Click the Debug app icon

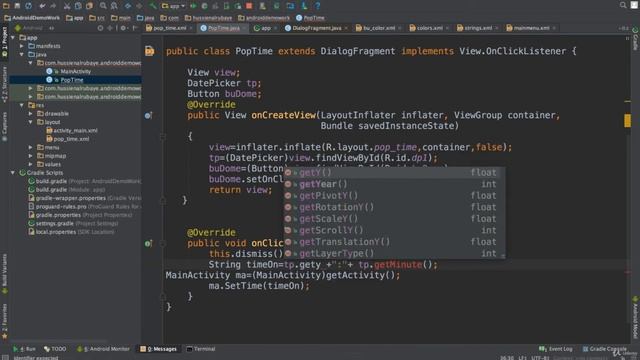pyautogui.click(x=204, y=6)
